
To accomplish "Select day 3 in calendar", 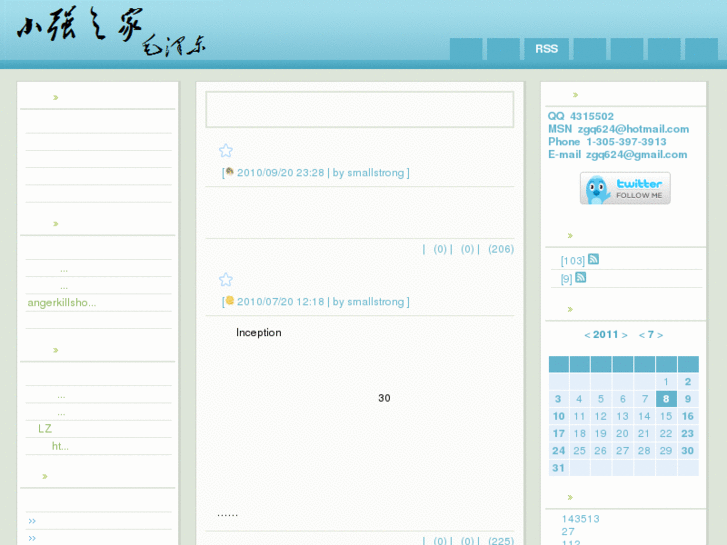I will pyautogui.click(x=558, y=399).
